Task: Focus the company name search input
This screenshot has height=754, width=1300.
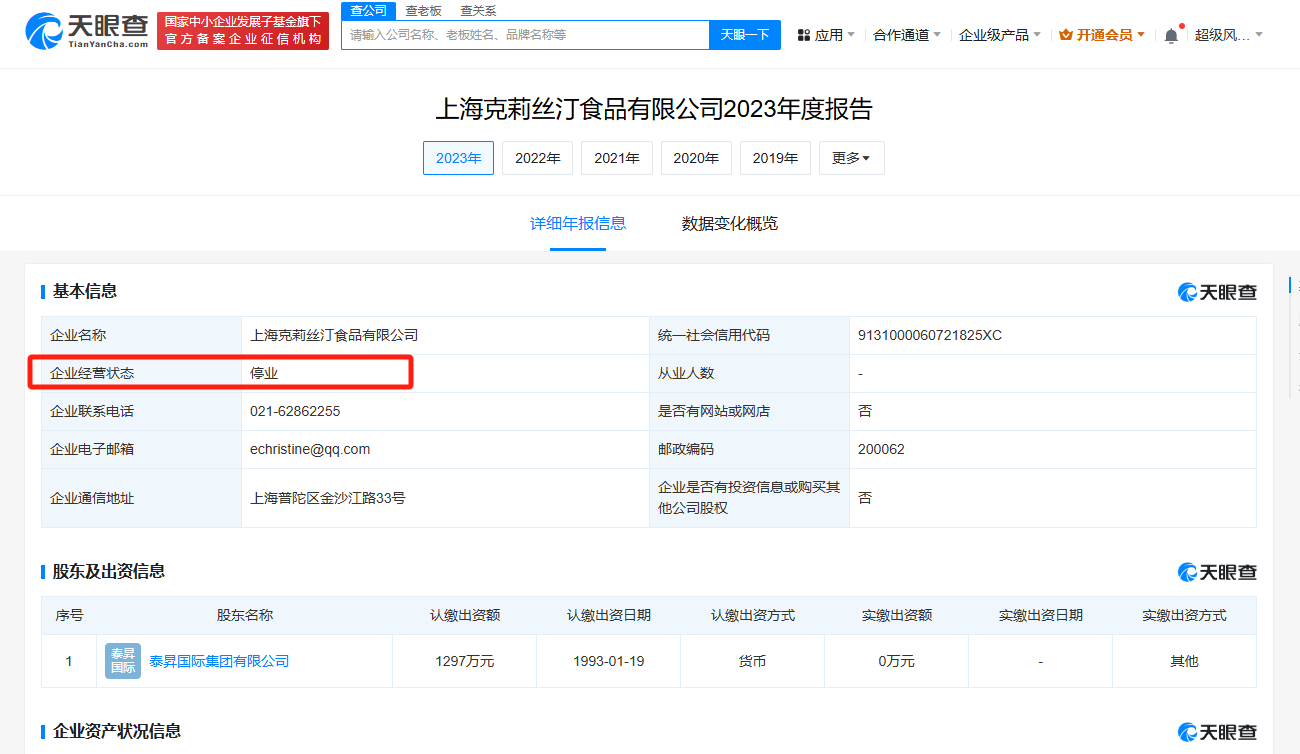Action: point(526,35)
